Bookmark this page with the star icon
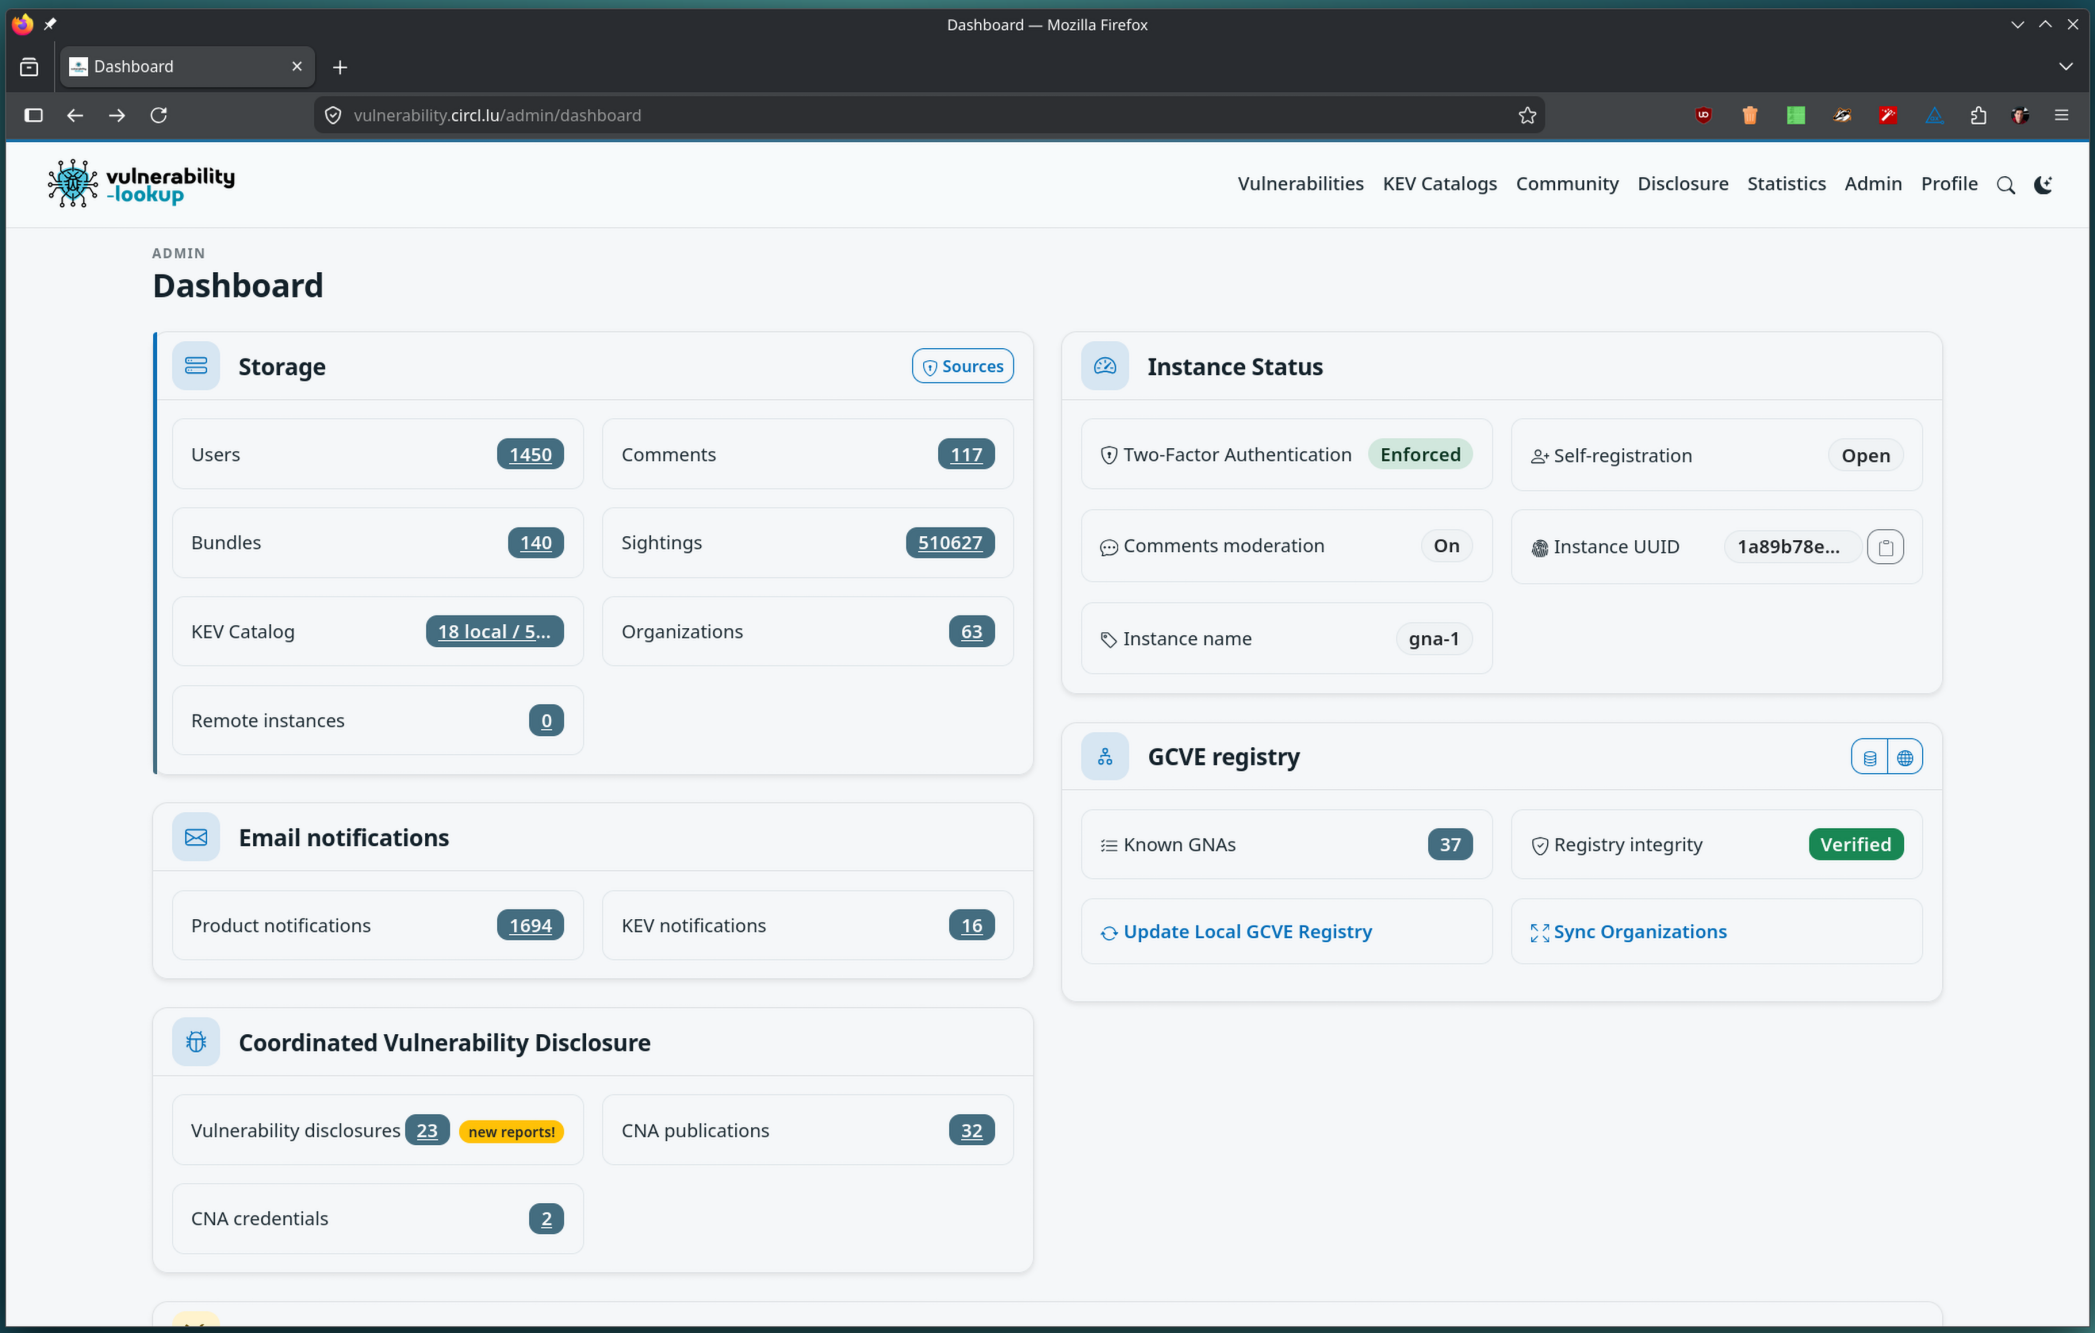The height and width of the screenshot is (1333, 2095). click(x=1527, y=115)
